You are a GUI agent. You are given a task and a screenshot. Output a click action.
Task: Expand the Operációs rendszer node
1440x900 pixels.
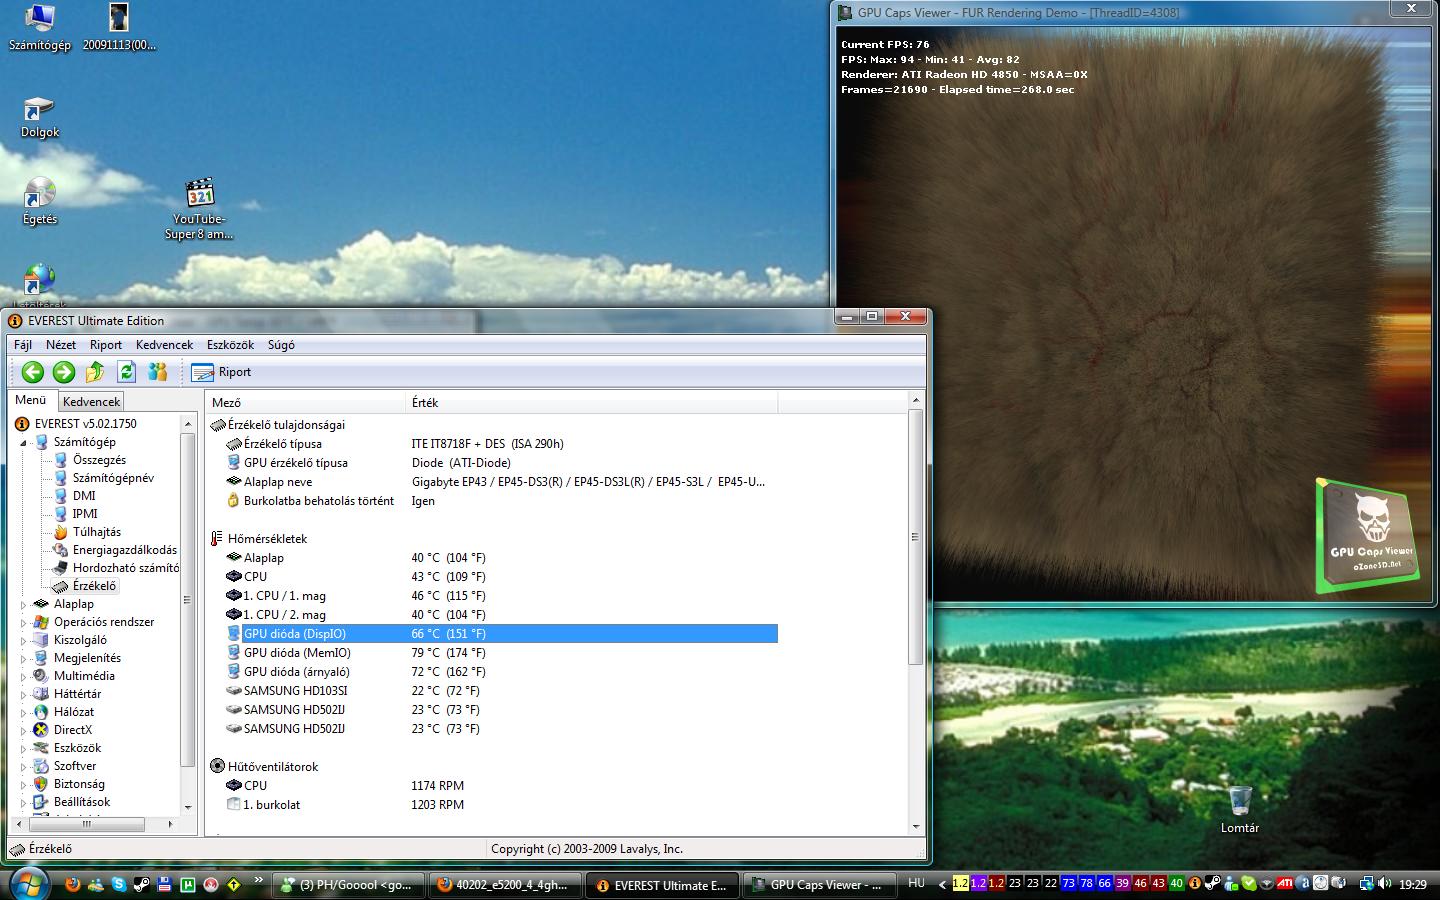tap(24, 622)
